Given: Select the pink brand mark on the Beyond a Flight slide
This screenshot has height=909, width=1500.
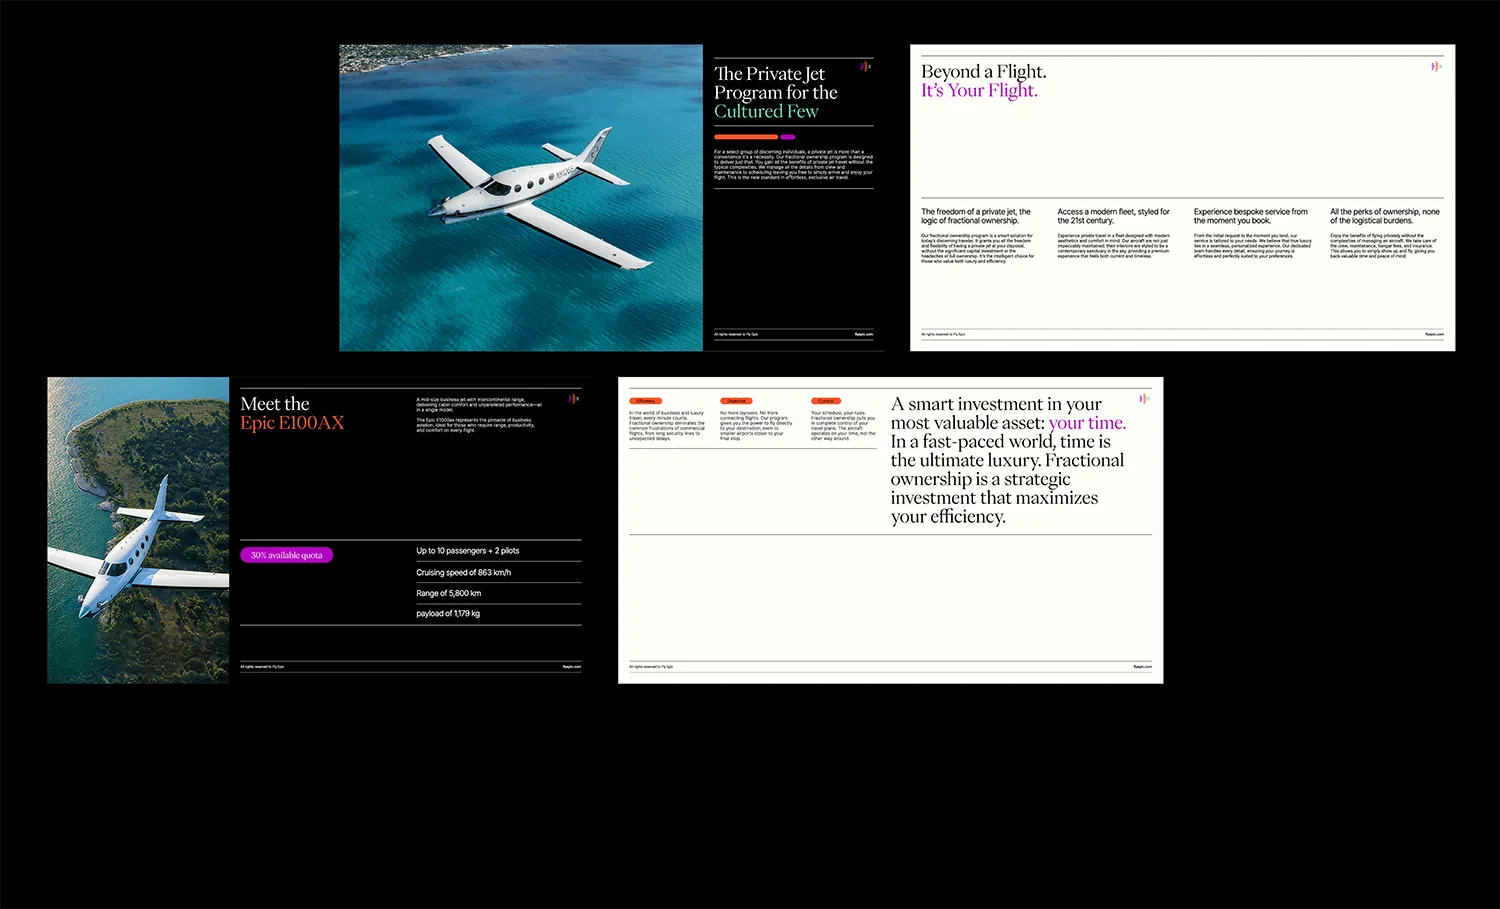Looking at the screenshot, I should (x=1437, y=66).
